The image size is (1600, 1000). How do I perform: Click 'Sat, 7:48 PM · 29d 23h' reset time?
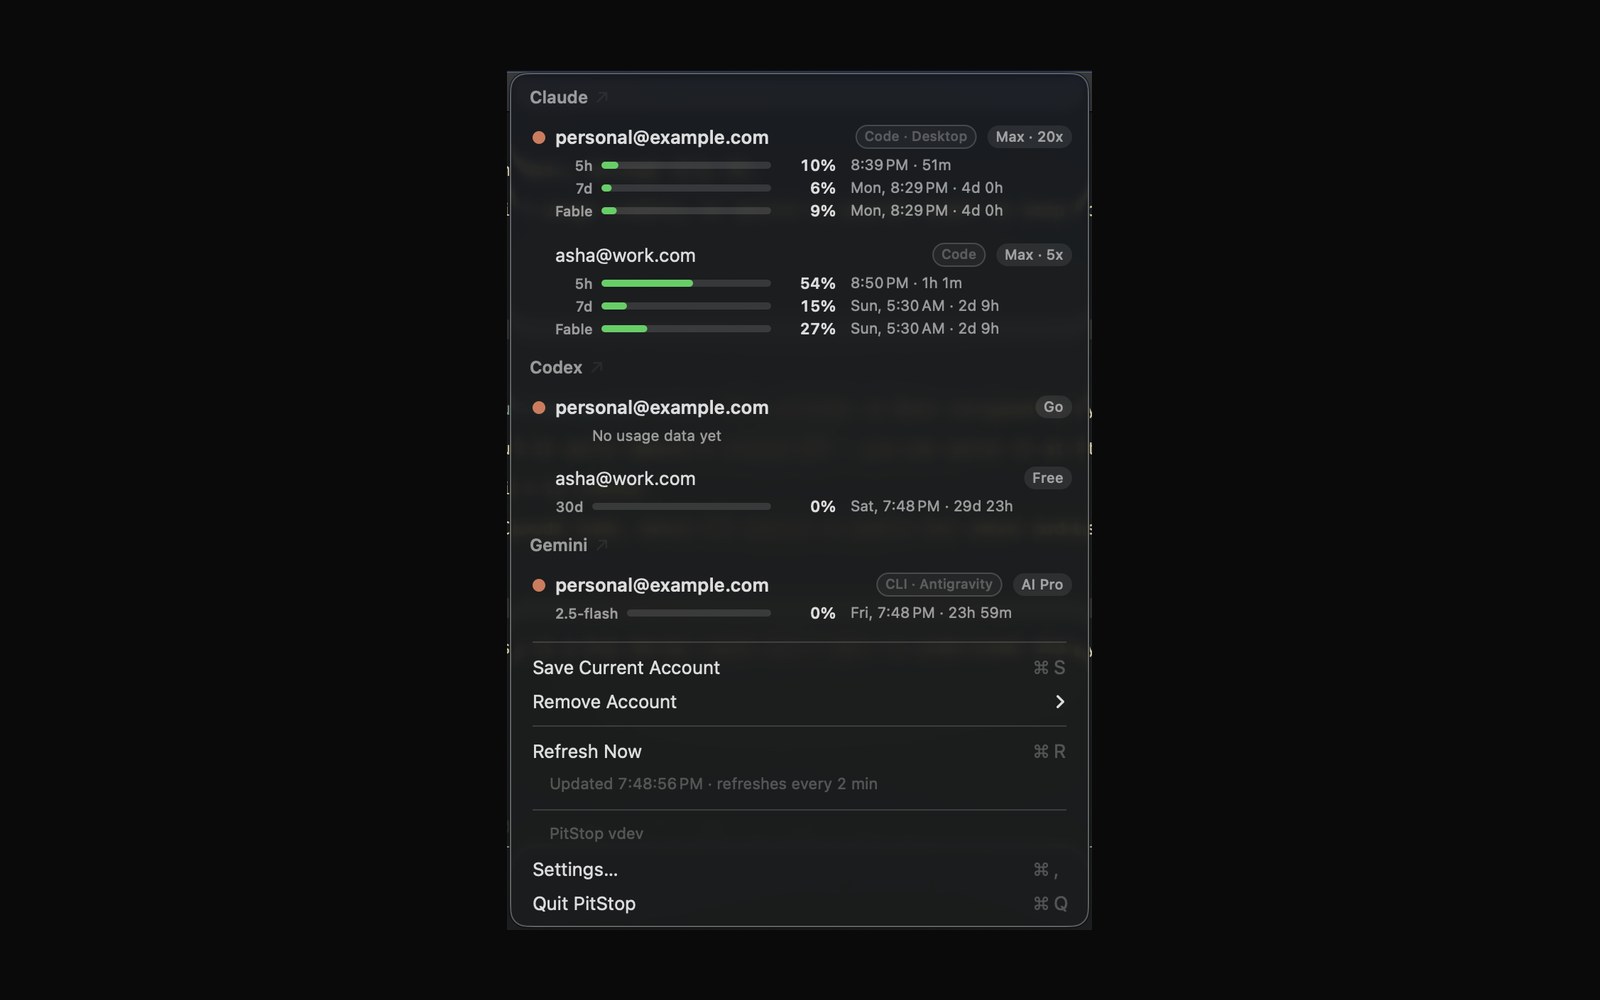(x=931, y=506)
